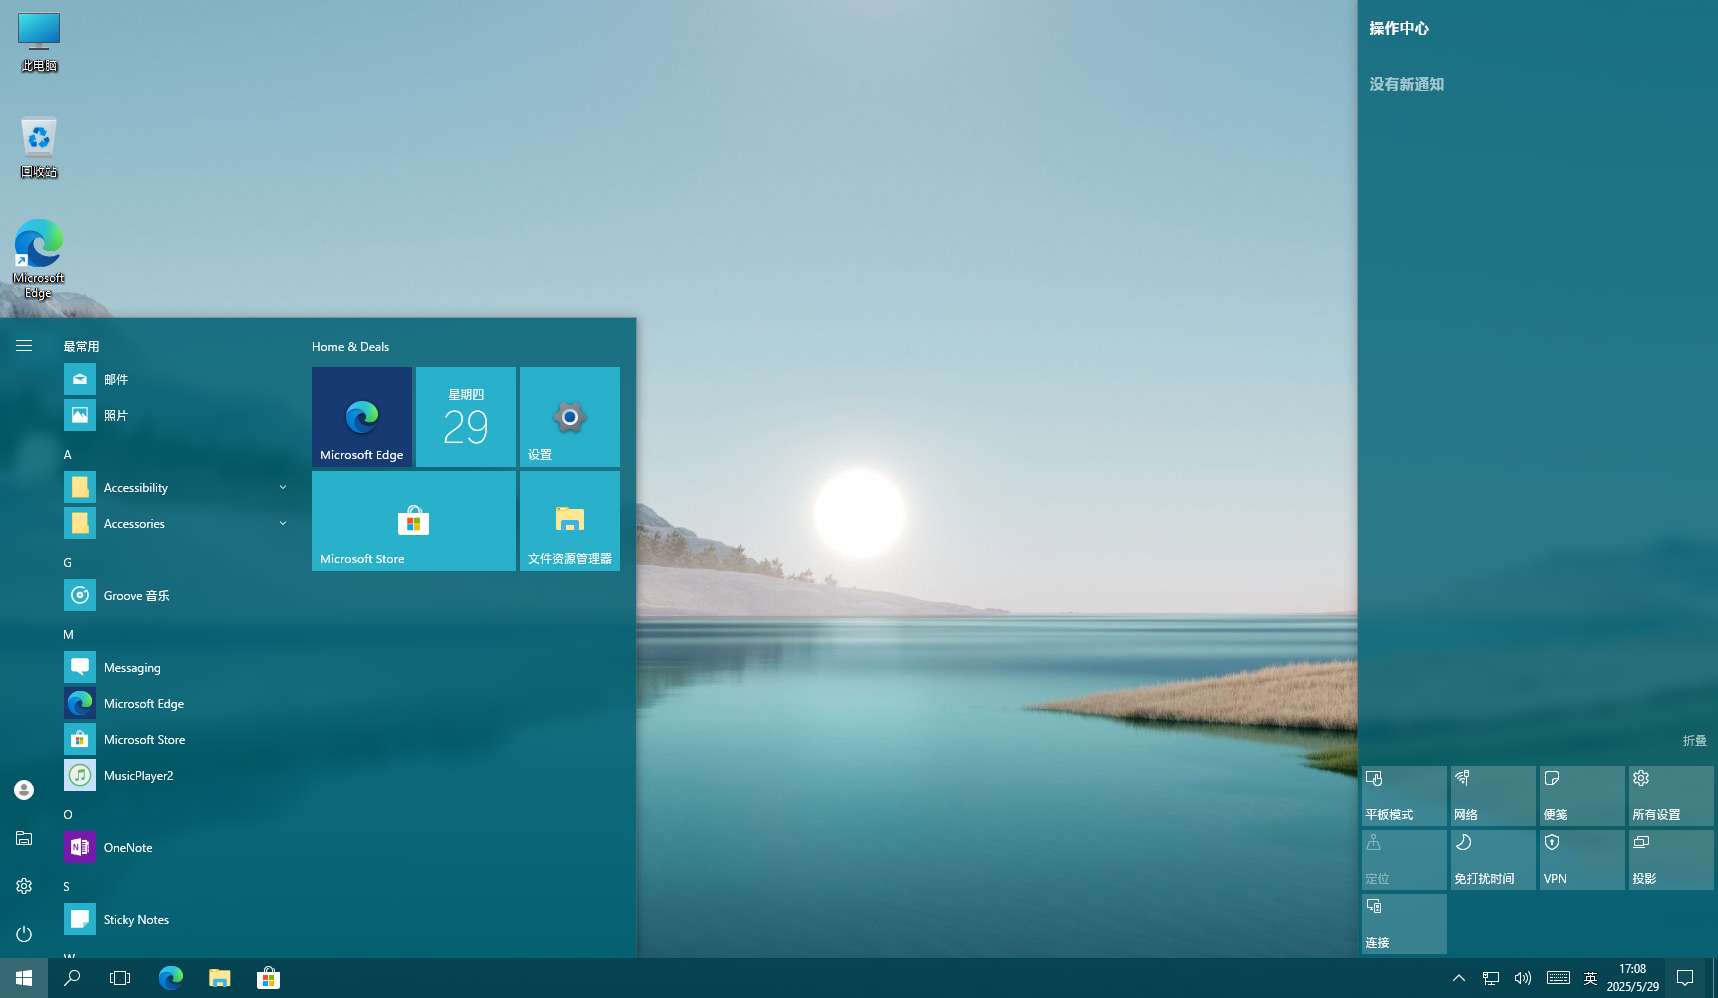
Task: Open Groove 音乐 from the app list
Action: [x=136, y=595]
